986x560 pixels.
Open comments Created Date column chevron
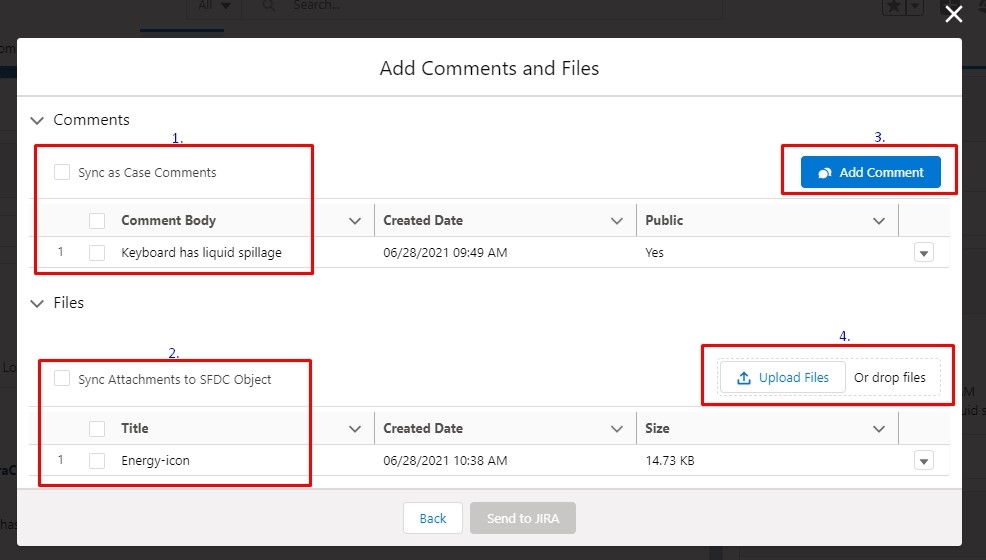tap(617, 221)
